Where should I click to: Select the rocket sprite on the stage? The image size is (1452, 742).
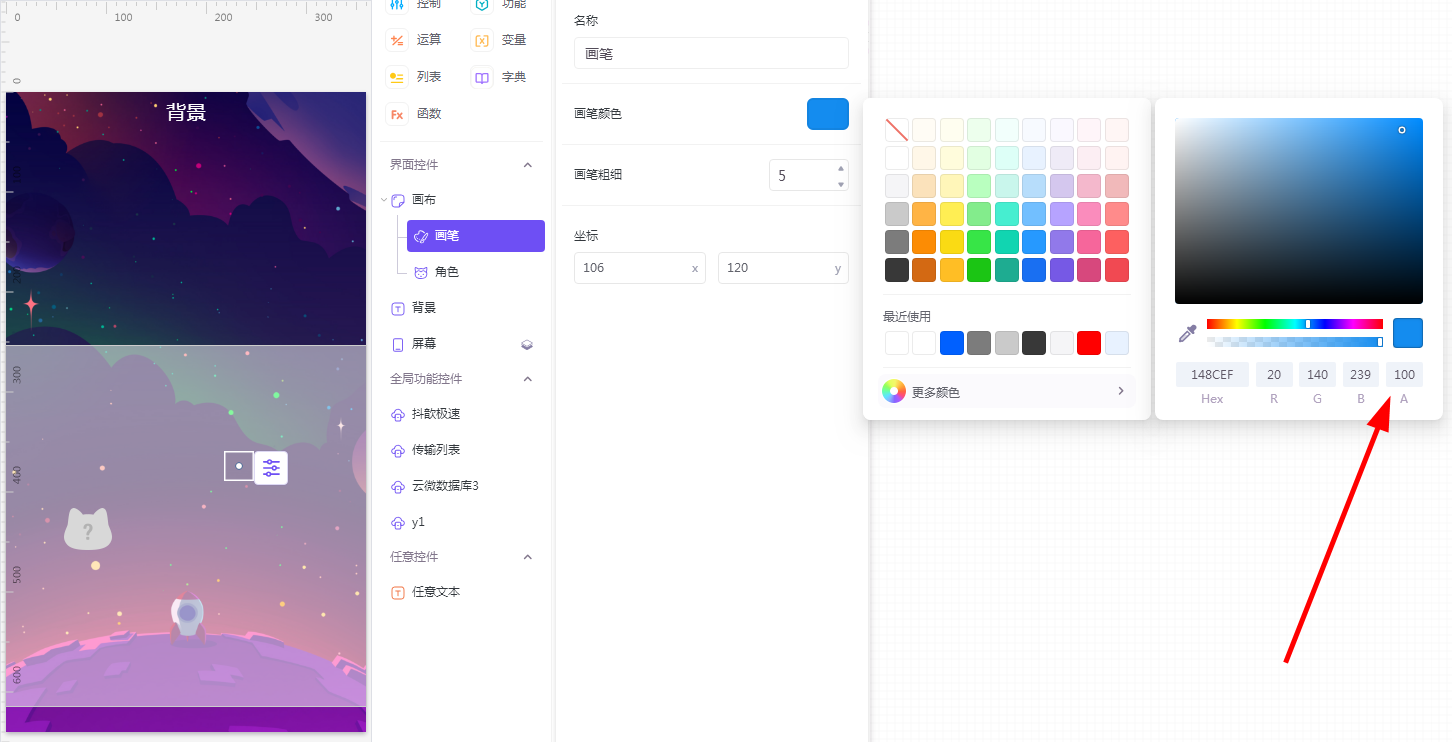point(188,617)
